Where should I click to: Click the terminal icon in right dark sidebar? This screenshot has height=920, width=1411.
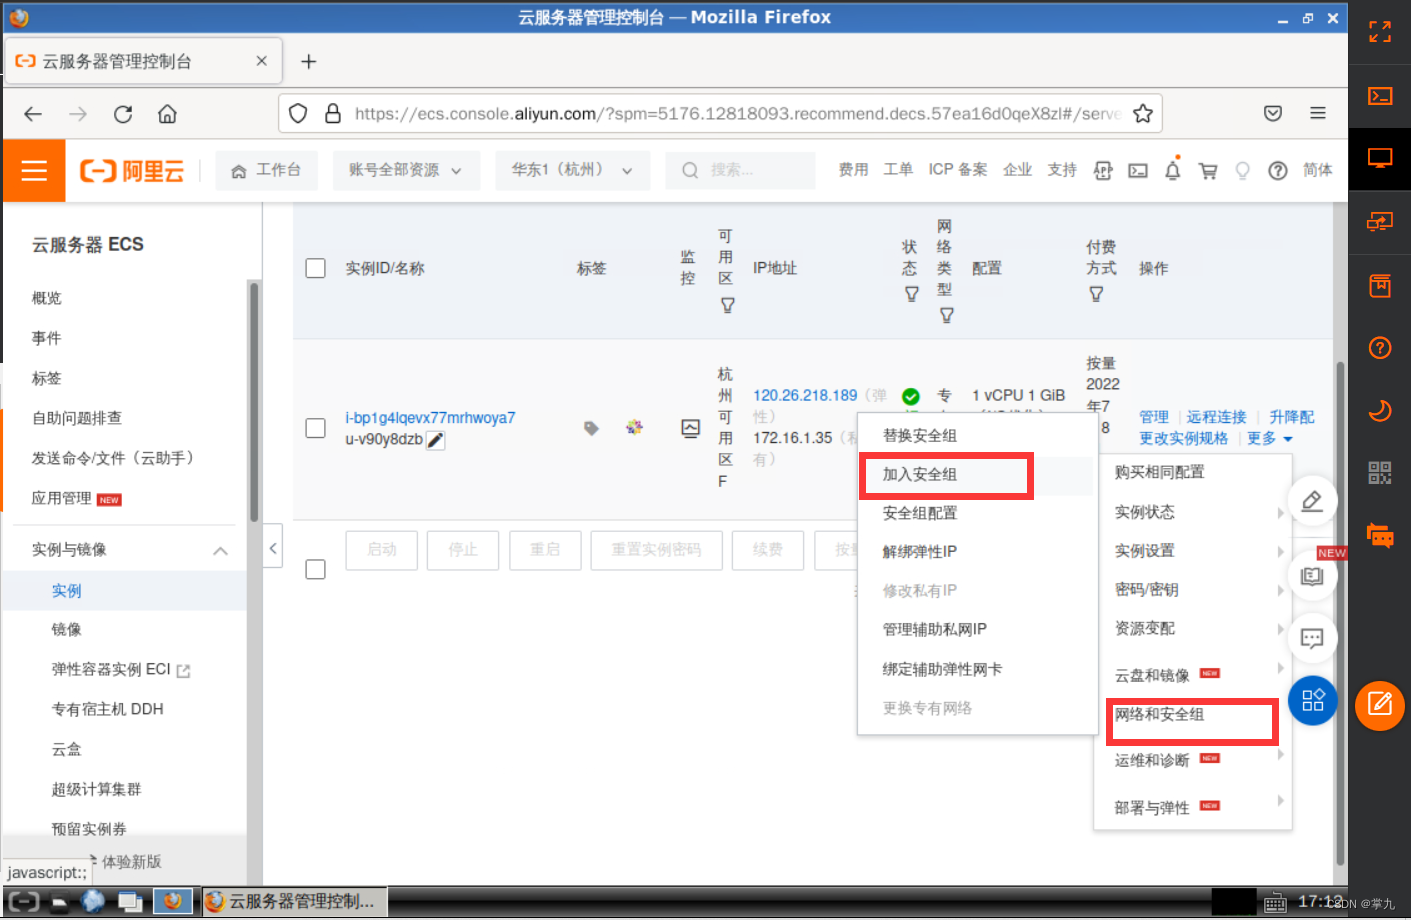pos(1380,96)
